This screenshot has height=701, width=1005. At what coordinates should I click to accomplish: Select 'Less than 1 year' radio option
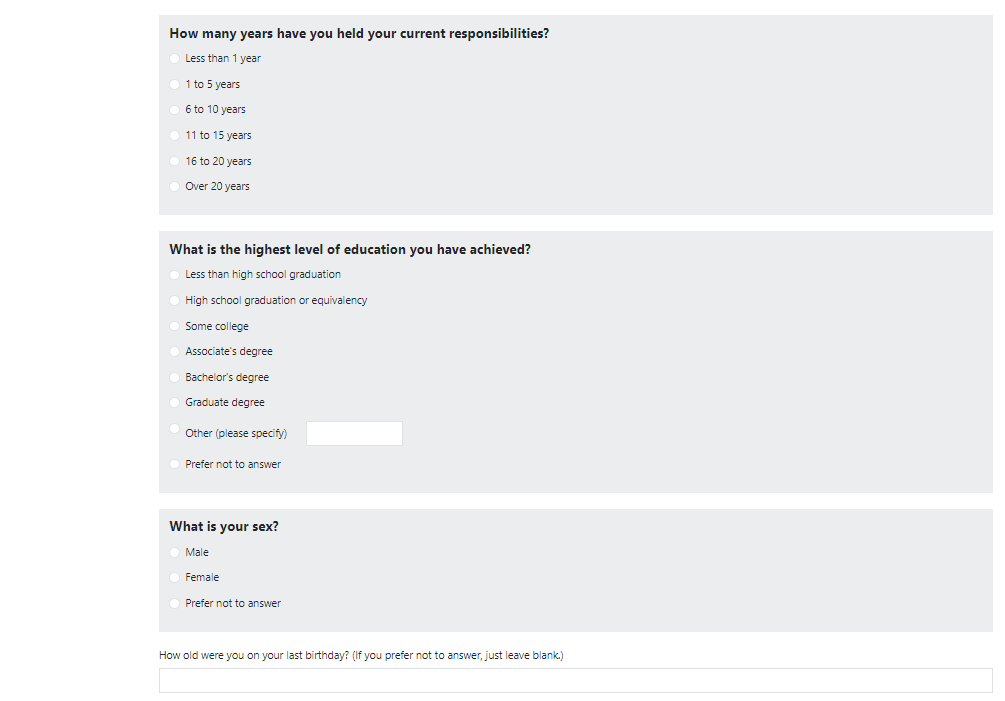click(175, 59)
